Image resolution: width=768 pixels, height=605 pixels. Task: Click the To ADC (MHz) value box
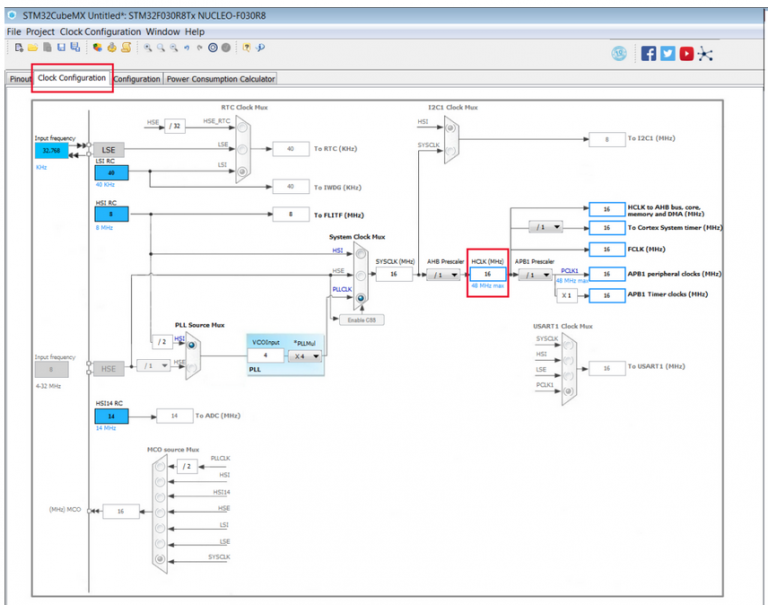coord(174,416)
